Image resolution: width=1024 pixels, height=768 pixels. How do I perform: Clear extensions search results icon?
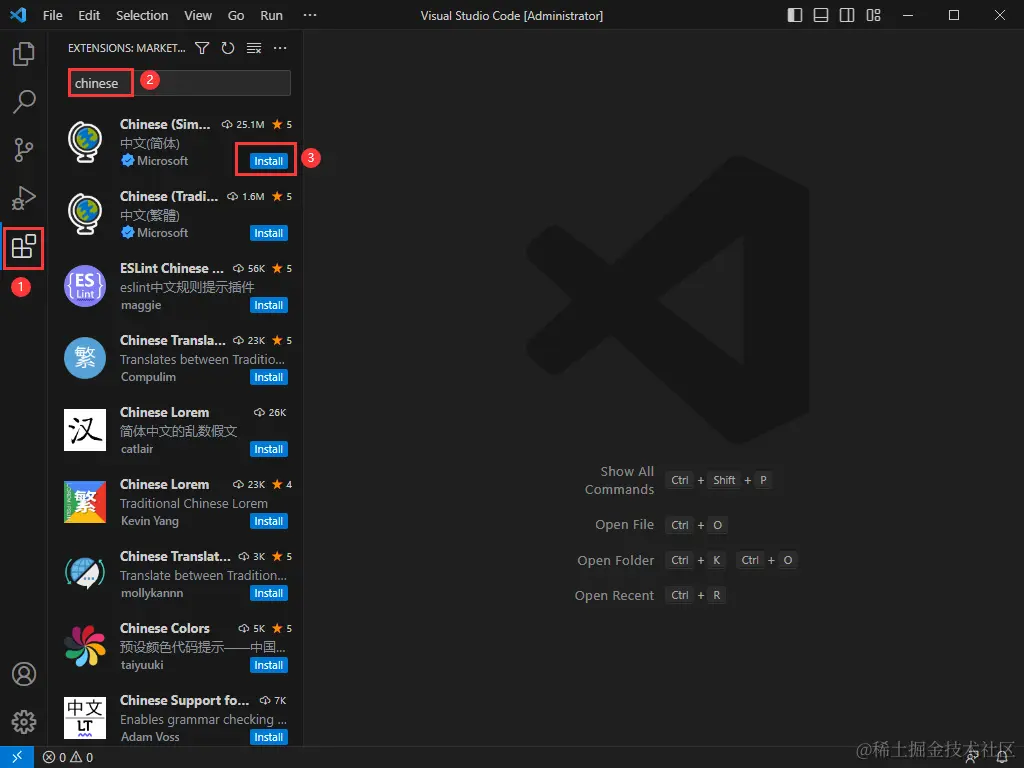pos(254,48)
